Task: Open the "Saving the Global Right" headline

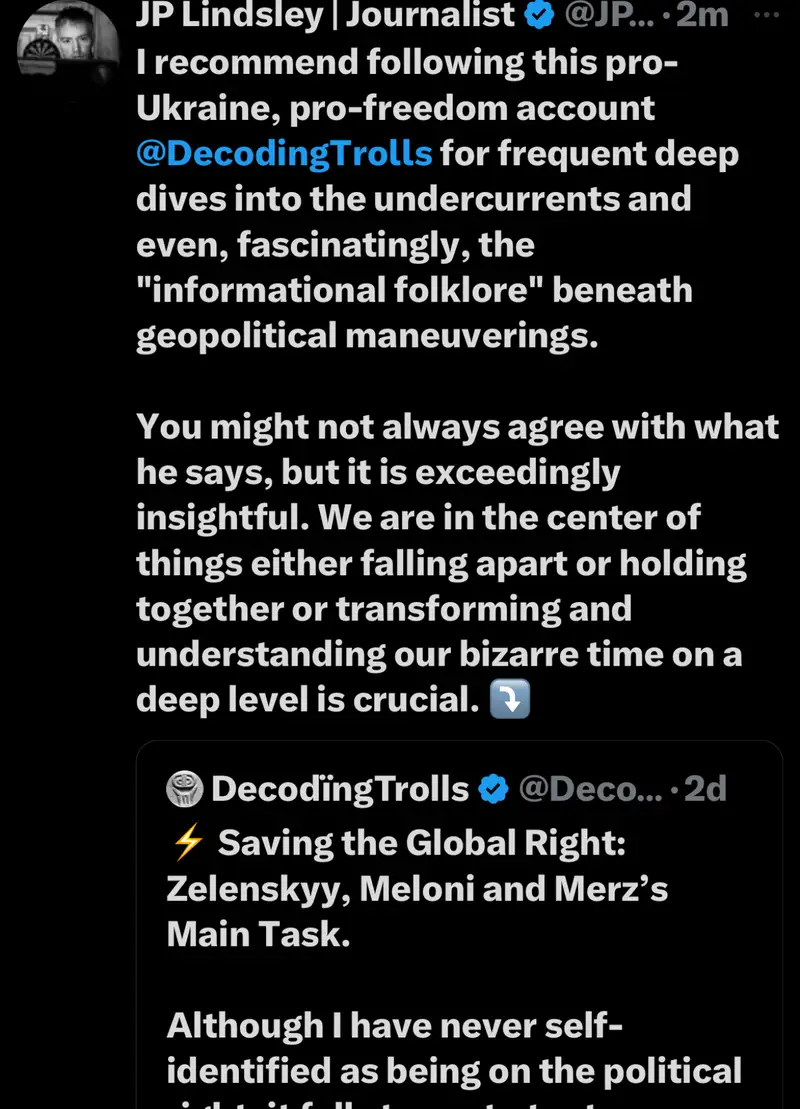Action: coord(420,843)
